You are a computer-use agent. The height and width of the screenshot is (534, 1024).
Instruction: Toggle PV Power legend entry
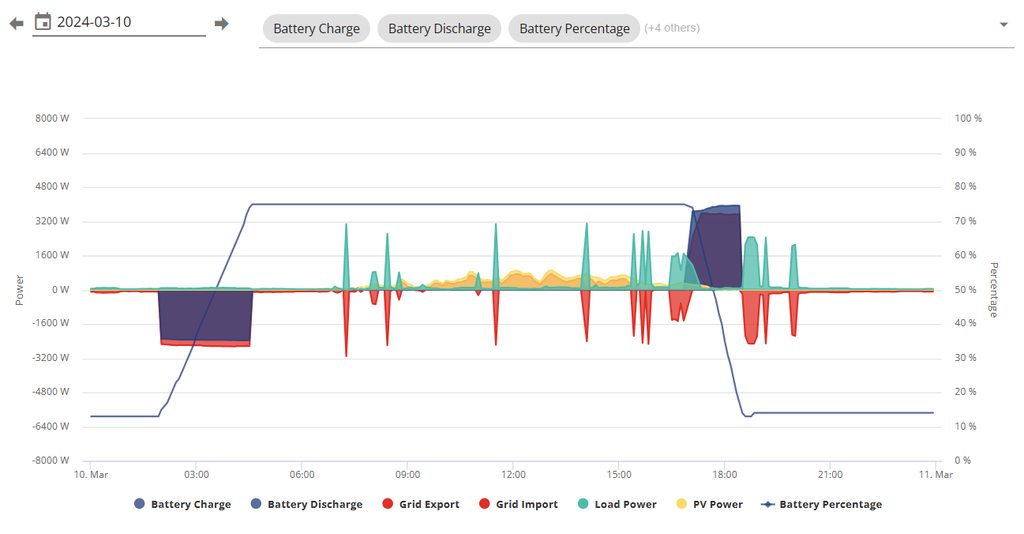click(x=719, y=505)
